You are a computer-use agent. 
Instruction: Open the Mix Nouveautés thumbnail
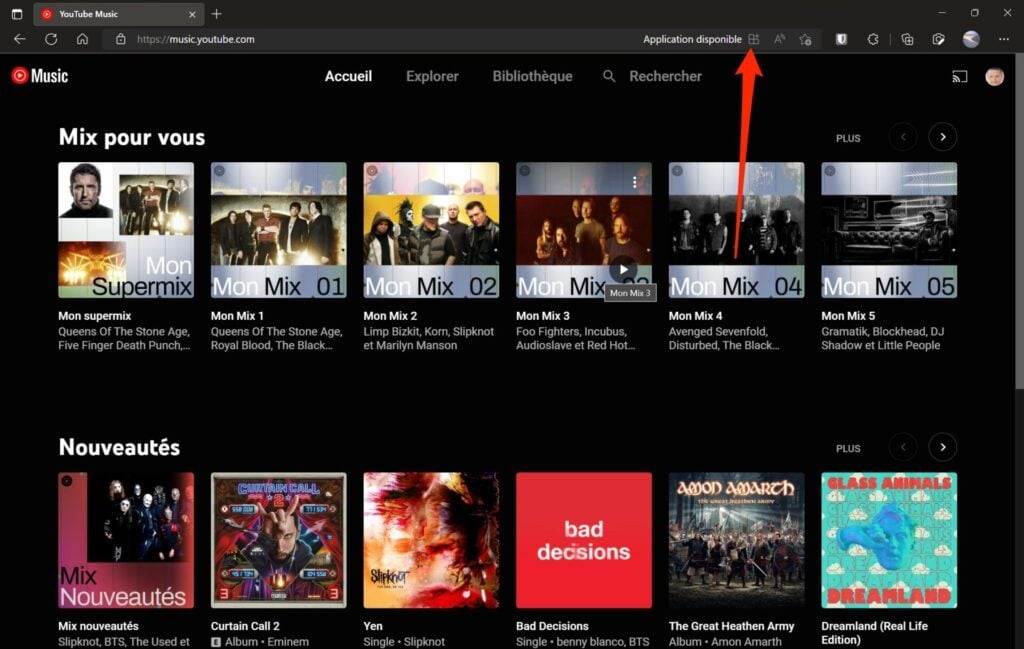[x=126, y=540]
